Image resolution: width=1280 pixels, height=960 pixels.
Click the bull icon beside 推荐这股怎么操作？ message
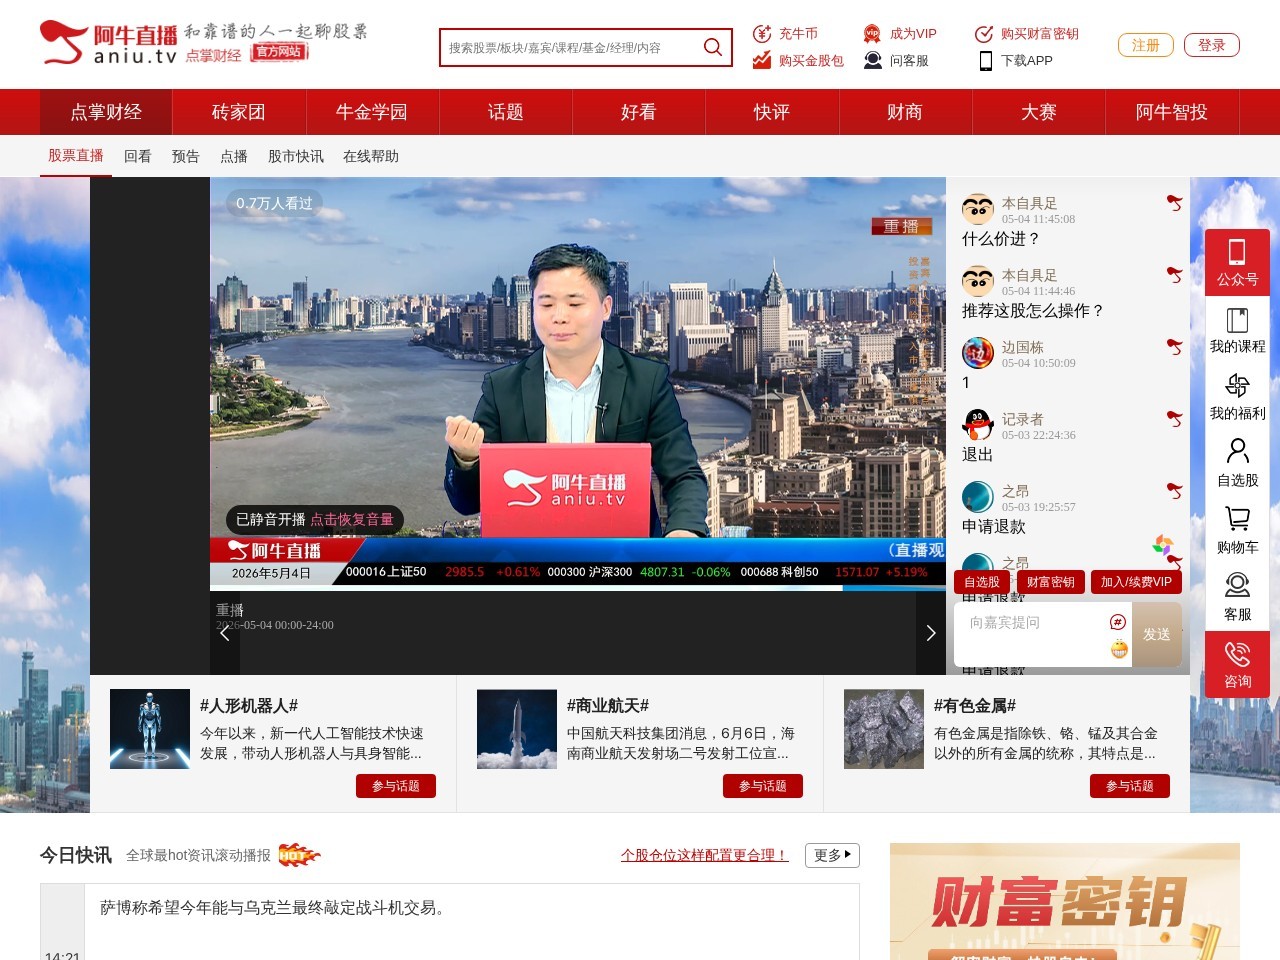[x=1174, y=275]
